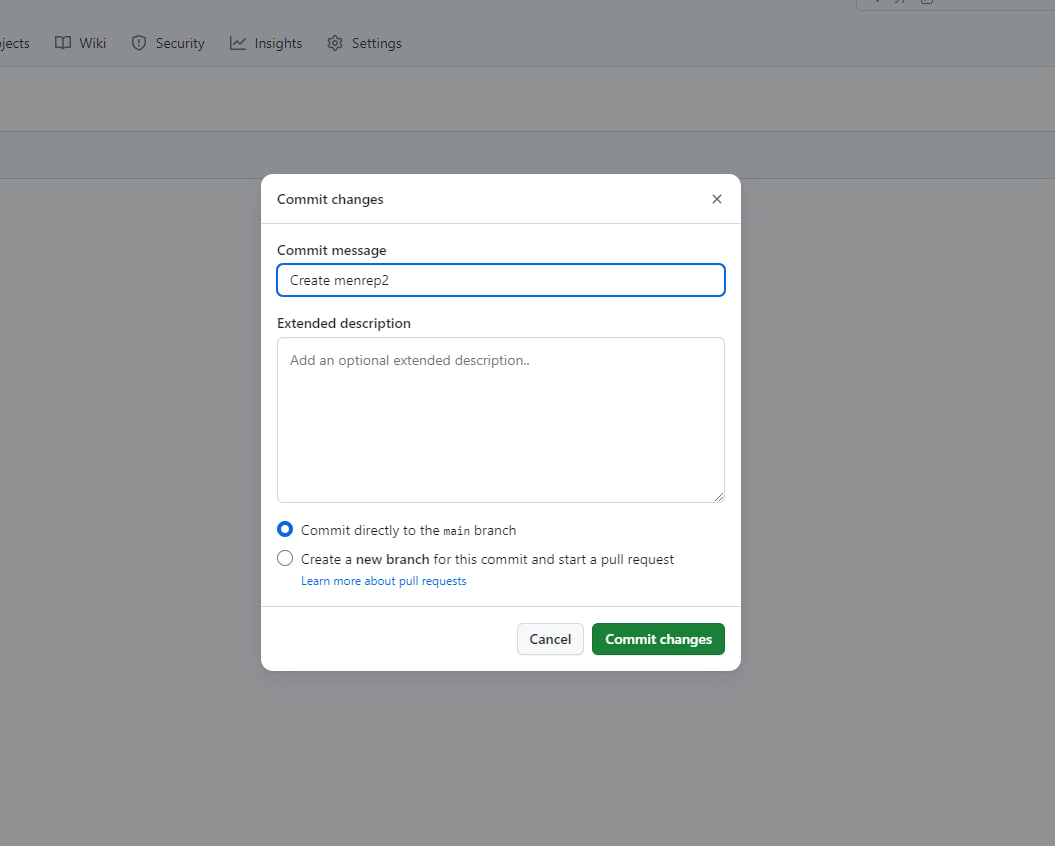The image size is (1055, 846).
Task: Focus the Commit message text field
Action: point(500,280)
